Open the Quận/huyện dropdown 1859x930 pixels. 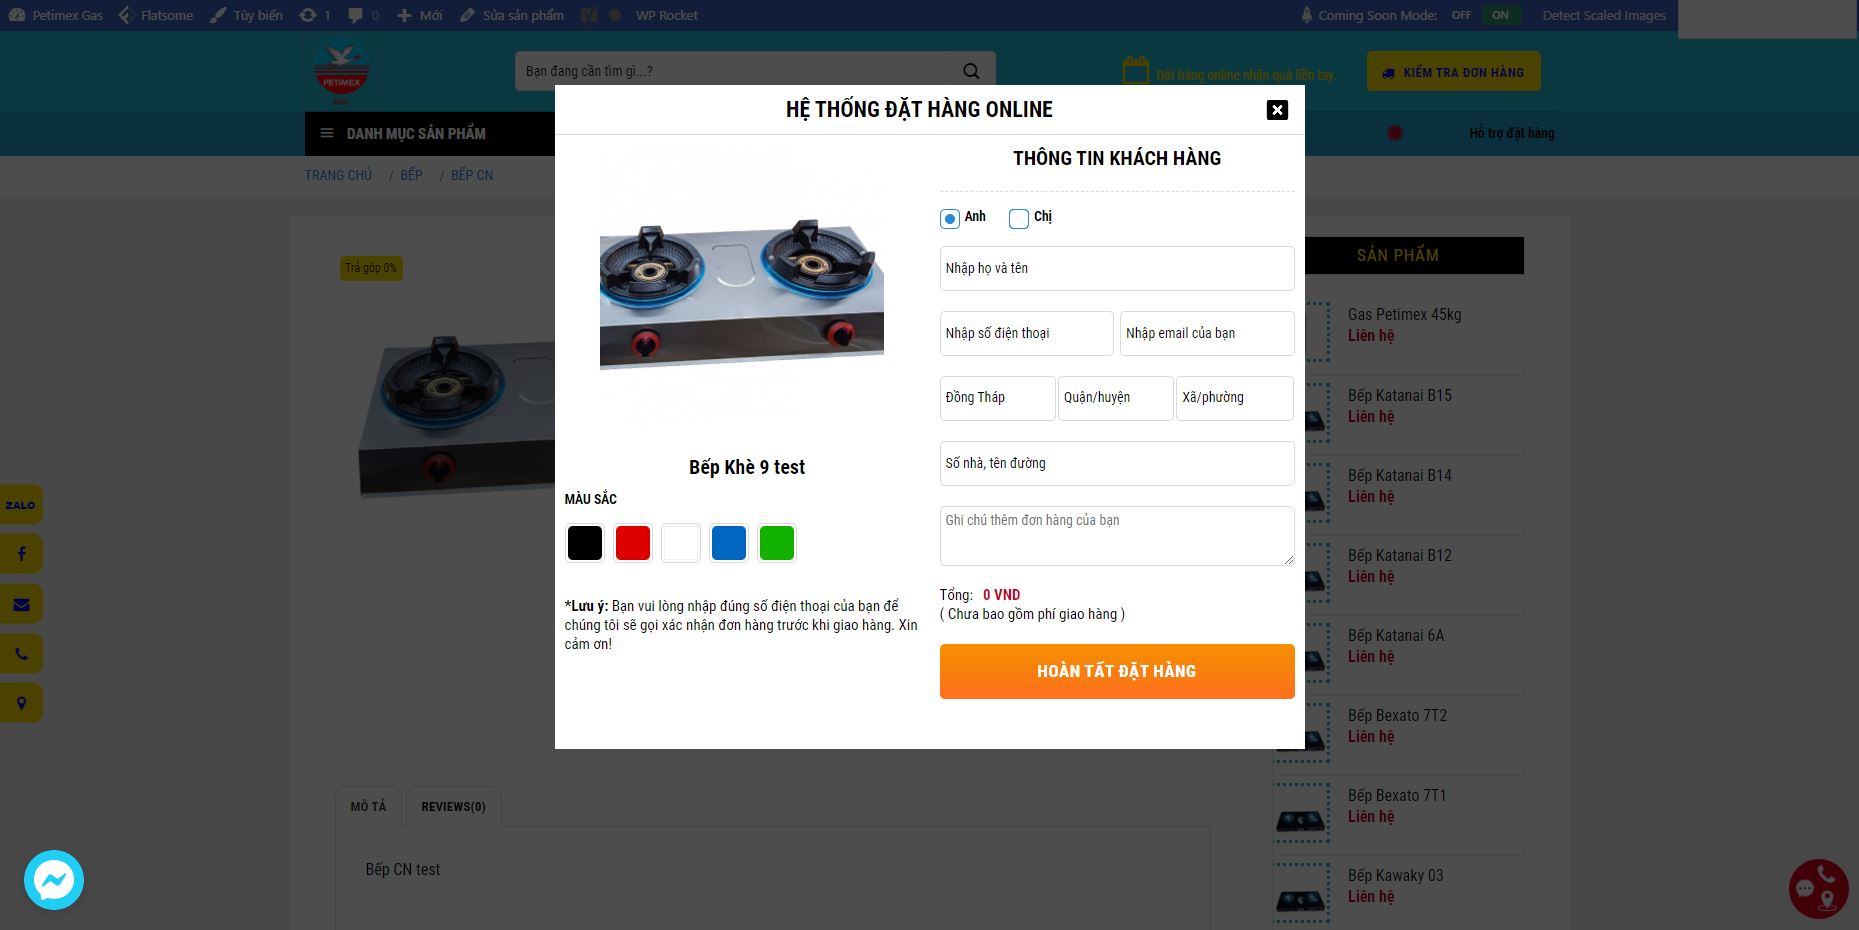[1115, 398]
